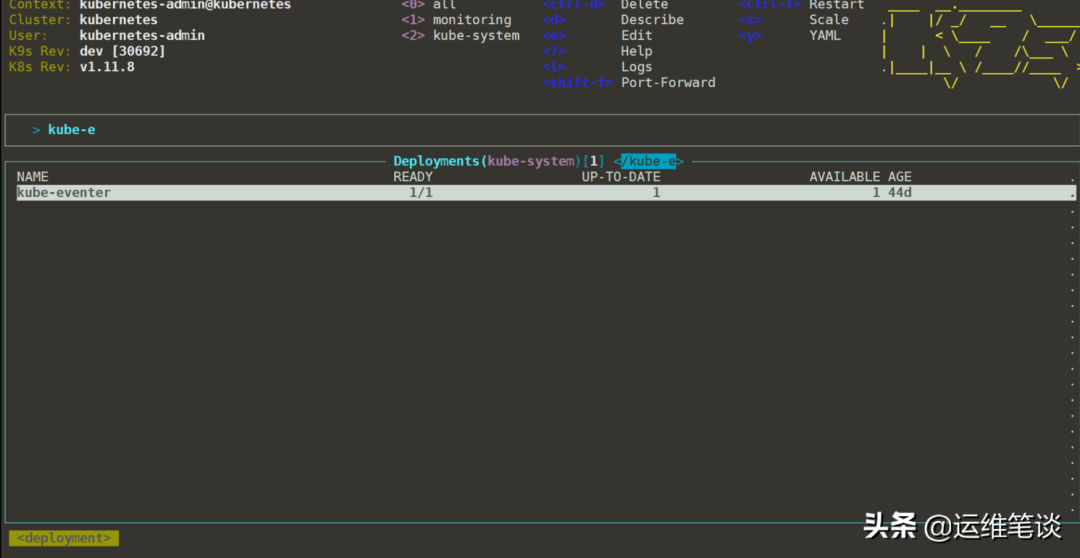Click the Port-Forward command hint
The height and width of the screenshot is (558, 1080).
point(668,83)
